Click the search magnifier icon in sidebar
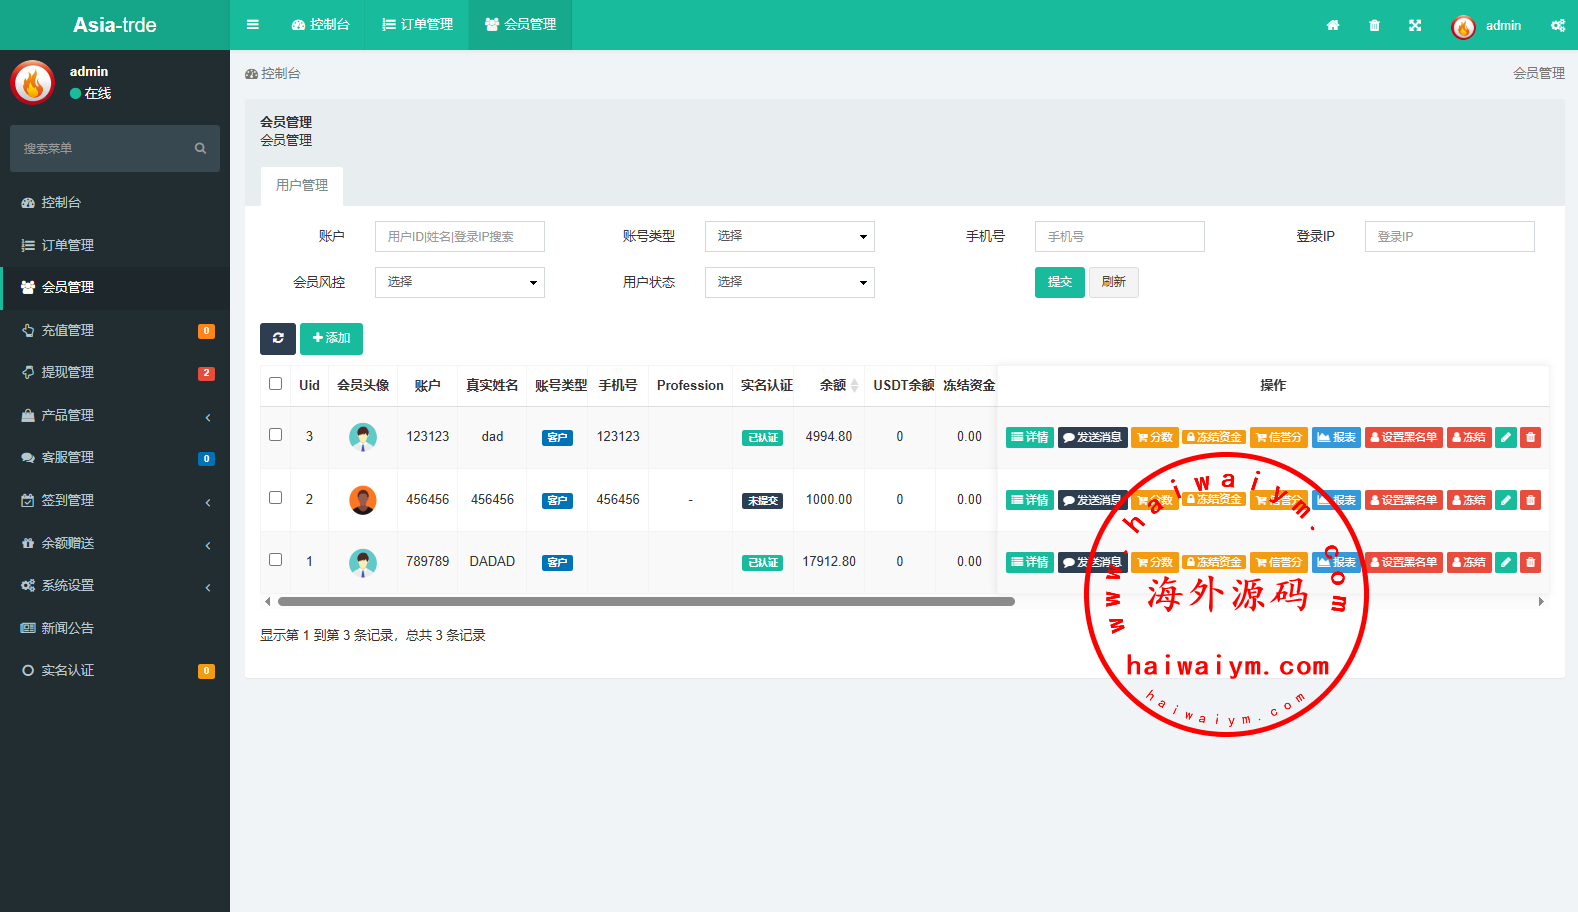1578x912 pixels. [x=200, y=148]
